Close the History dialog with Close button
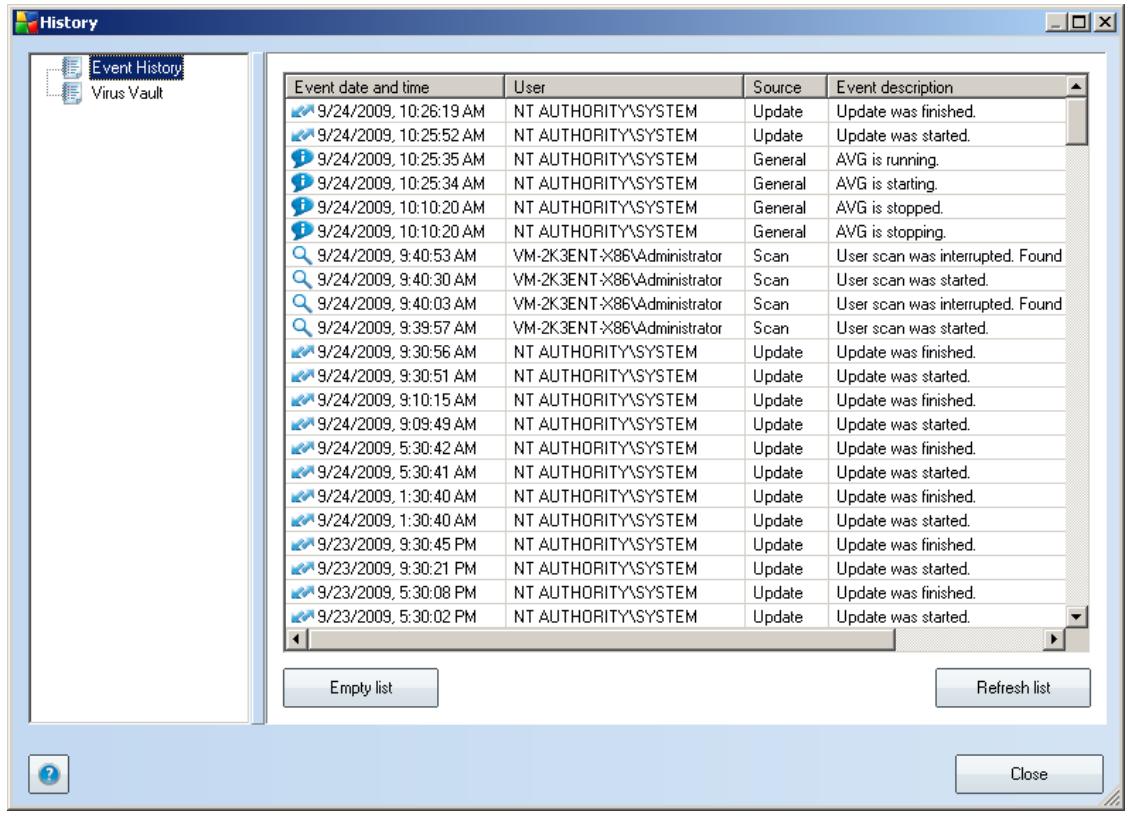Viewport: 1129px width, 818px height. (1029, 774)
